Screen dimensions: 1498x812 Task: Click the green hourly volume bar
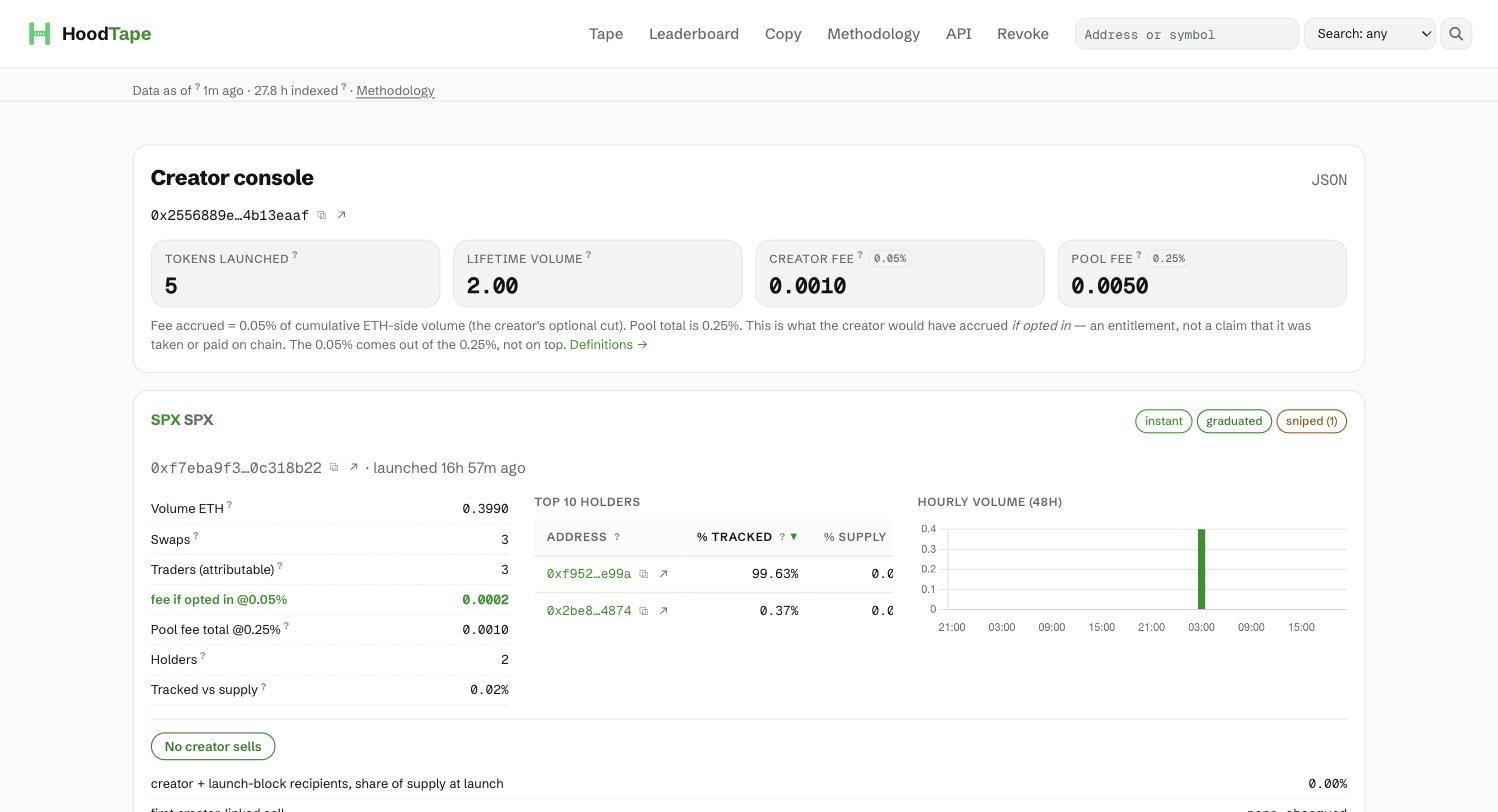(1201, 569)
